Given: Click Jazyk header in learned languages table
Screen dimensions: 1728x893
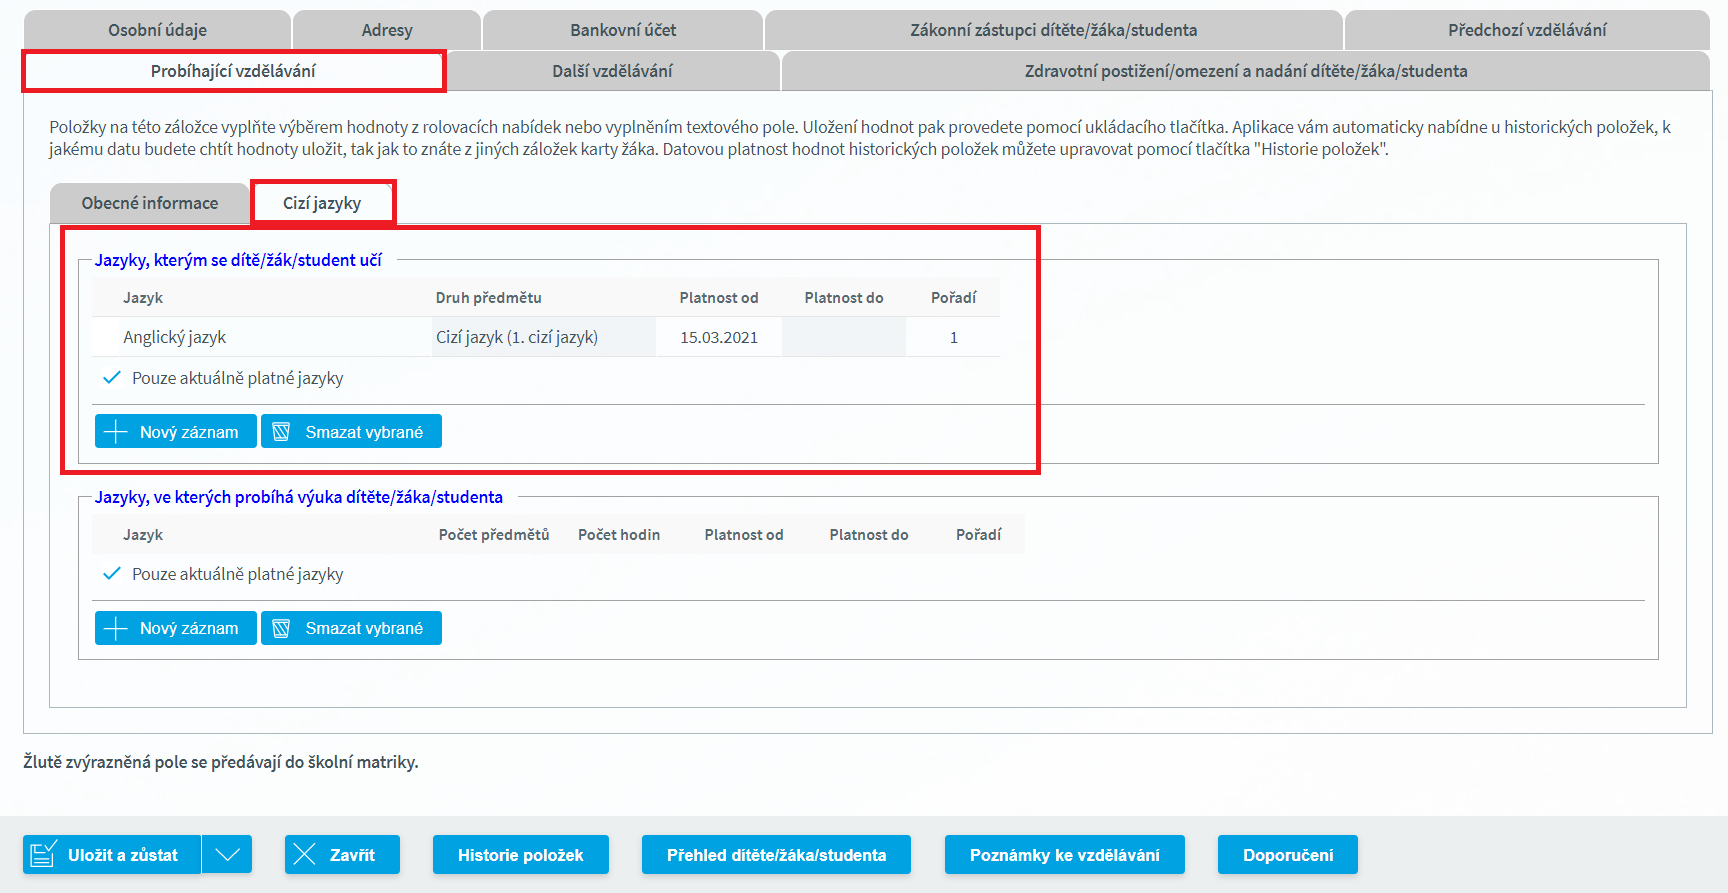Looking at the screenshot, I should (143, 297).
